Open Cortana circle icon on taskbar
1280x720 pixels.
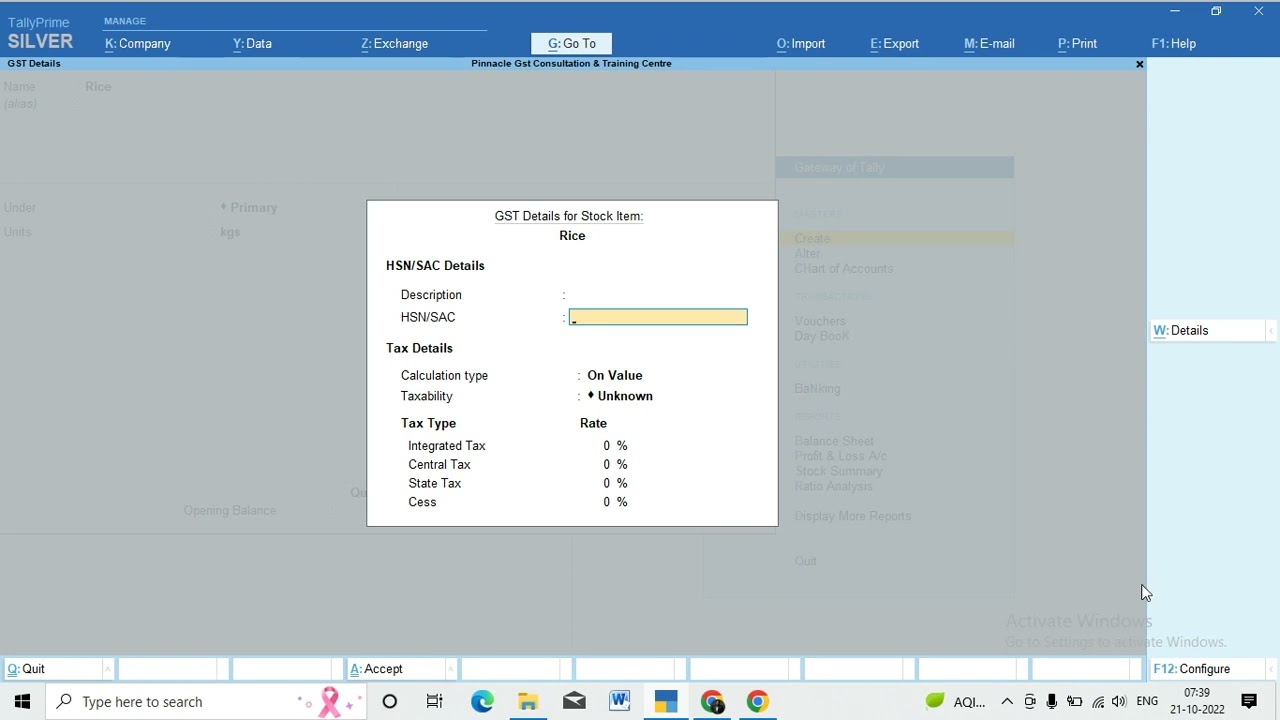[x=390, y=702]
